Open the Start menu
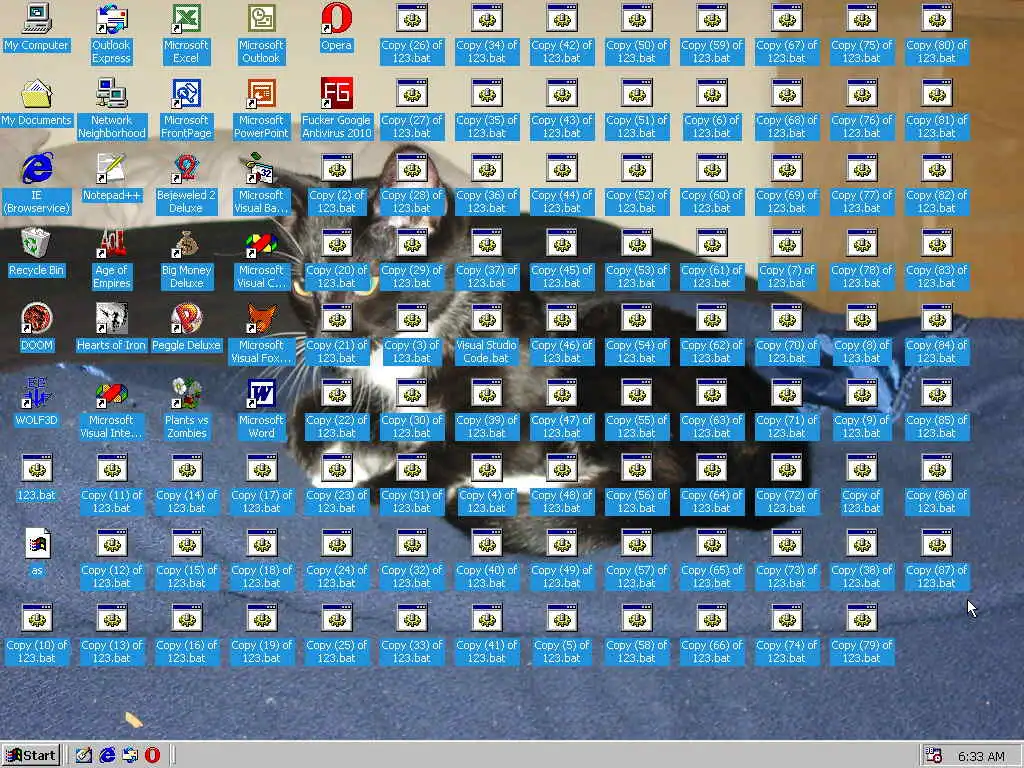 click(x=31, y=756)
